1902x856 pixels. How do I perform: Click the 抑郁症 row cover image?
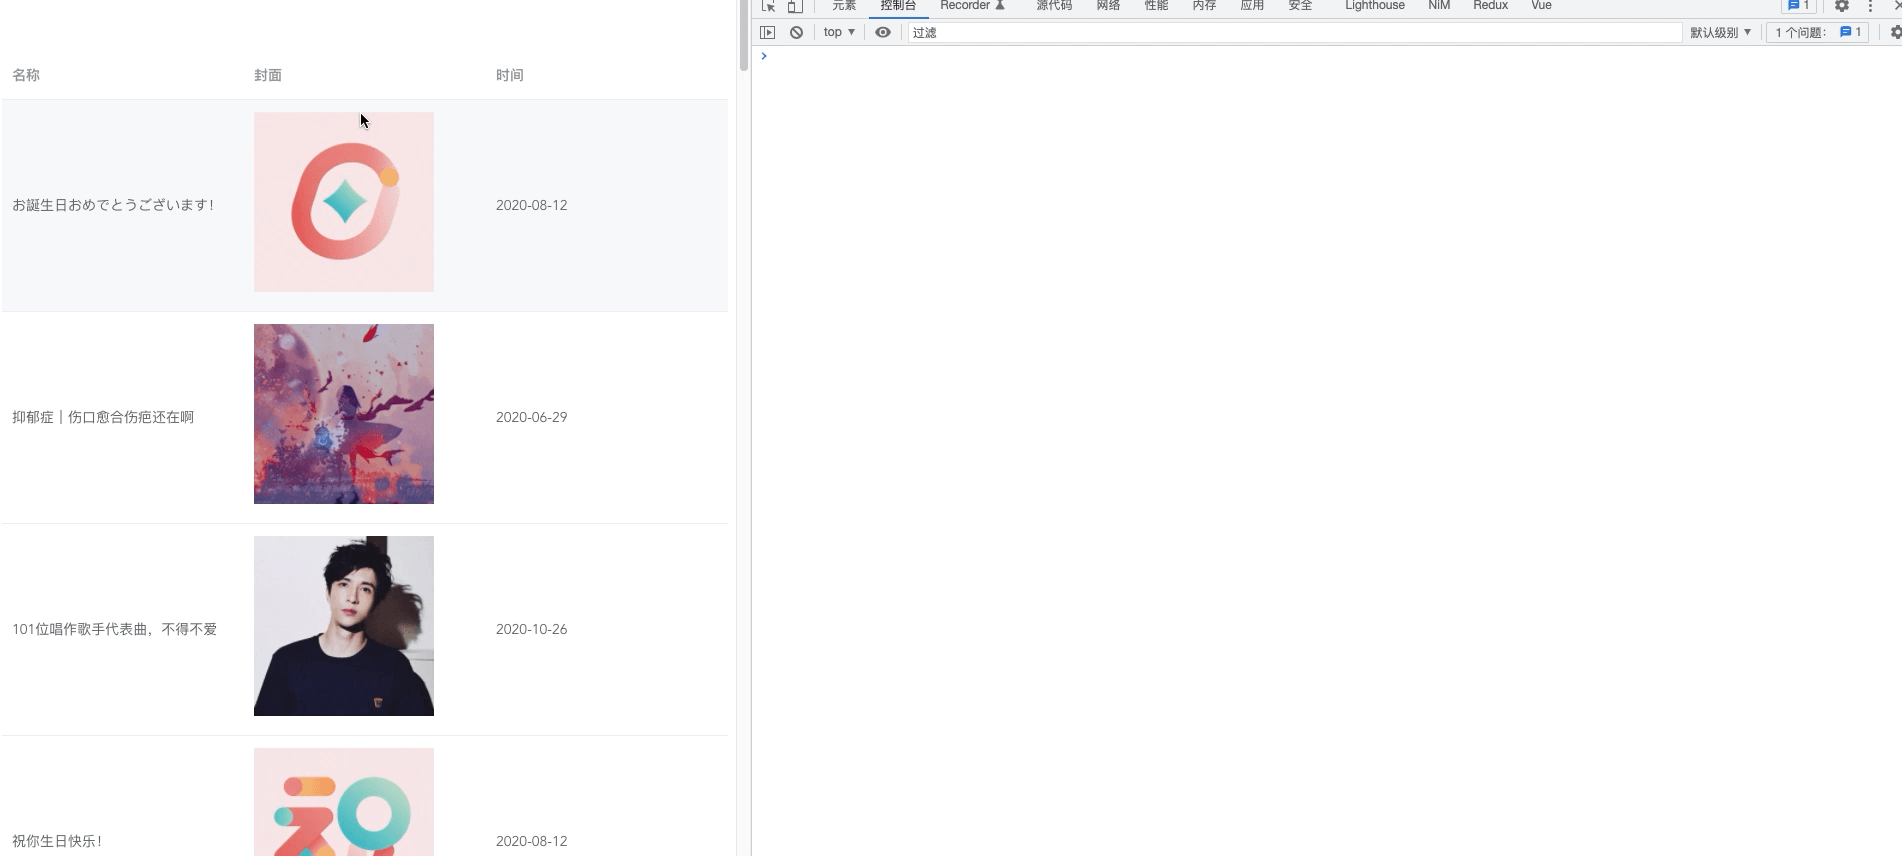coord(344,414)
